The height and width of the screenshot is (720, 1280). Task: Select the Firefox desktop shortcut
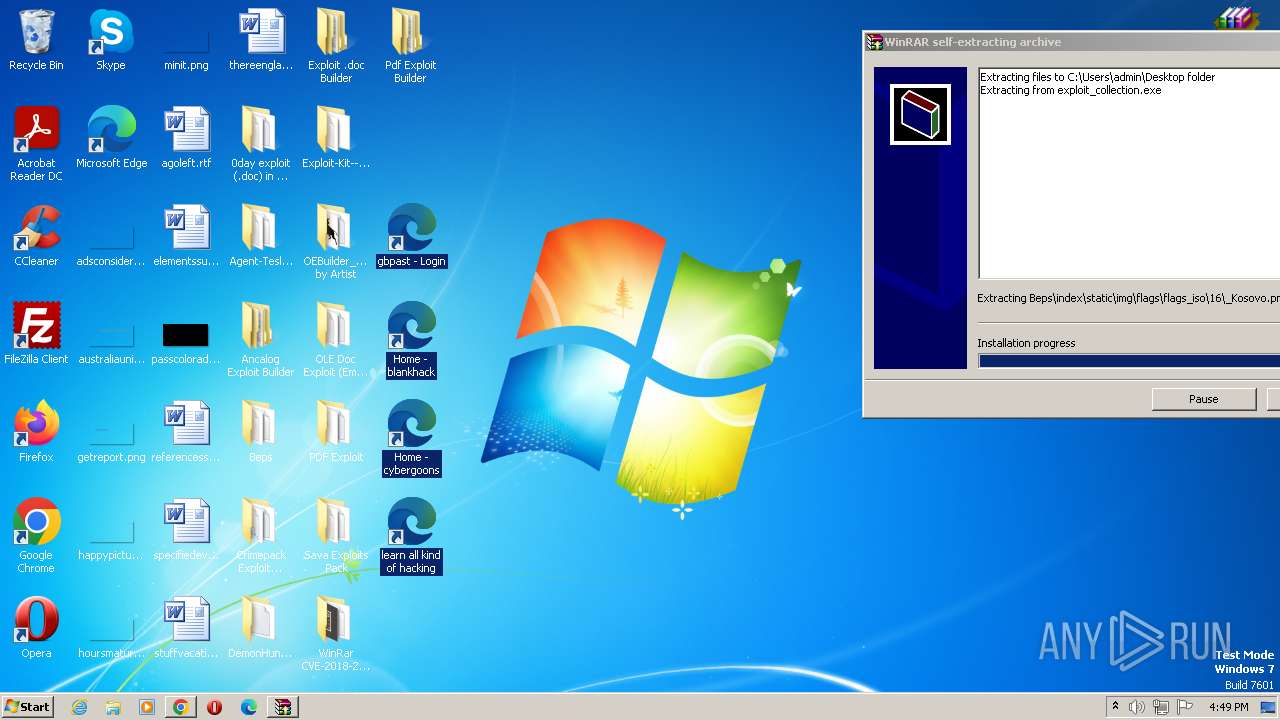(36, 433)
